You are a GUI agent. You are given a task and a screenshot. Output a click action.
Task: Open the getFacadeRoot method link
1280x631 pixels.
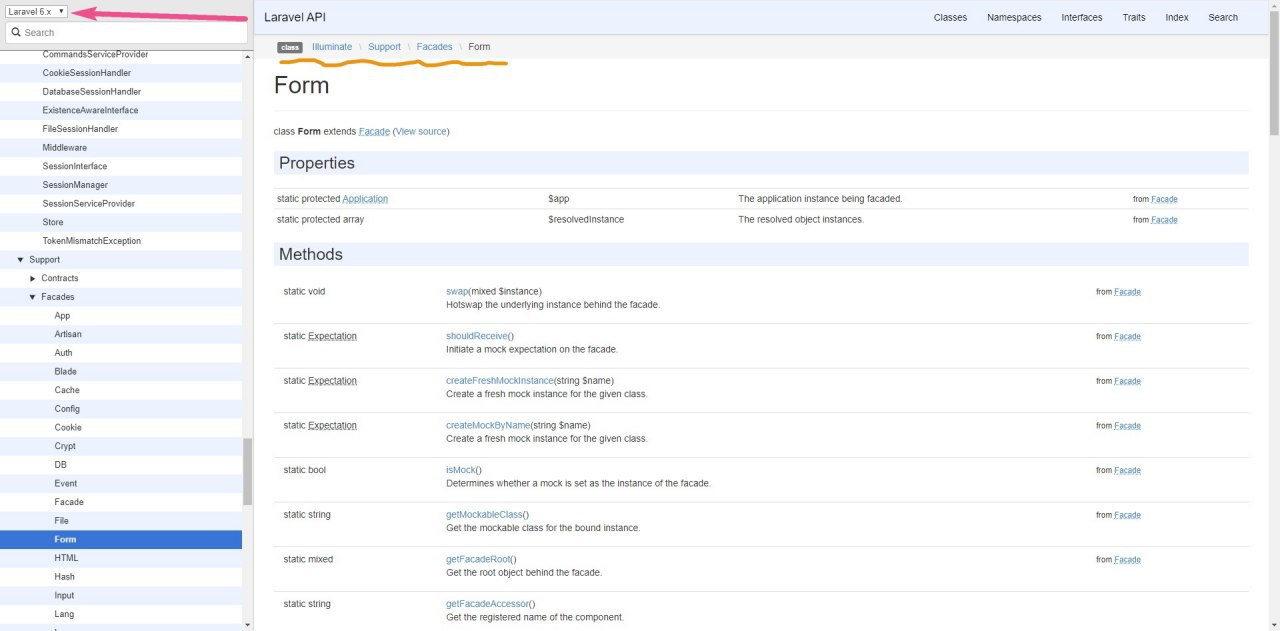[x=478, y=559]
